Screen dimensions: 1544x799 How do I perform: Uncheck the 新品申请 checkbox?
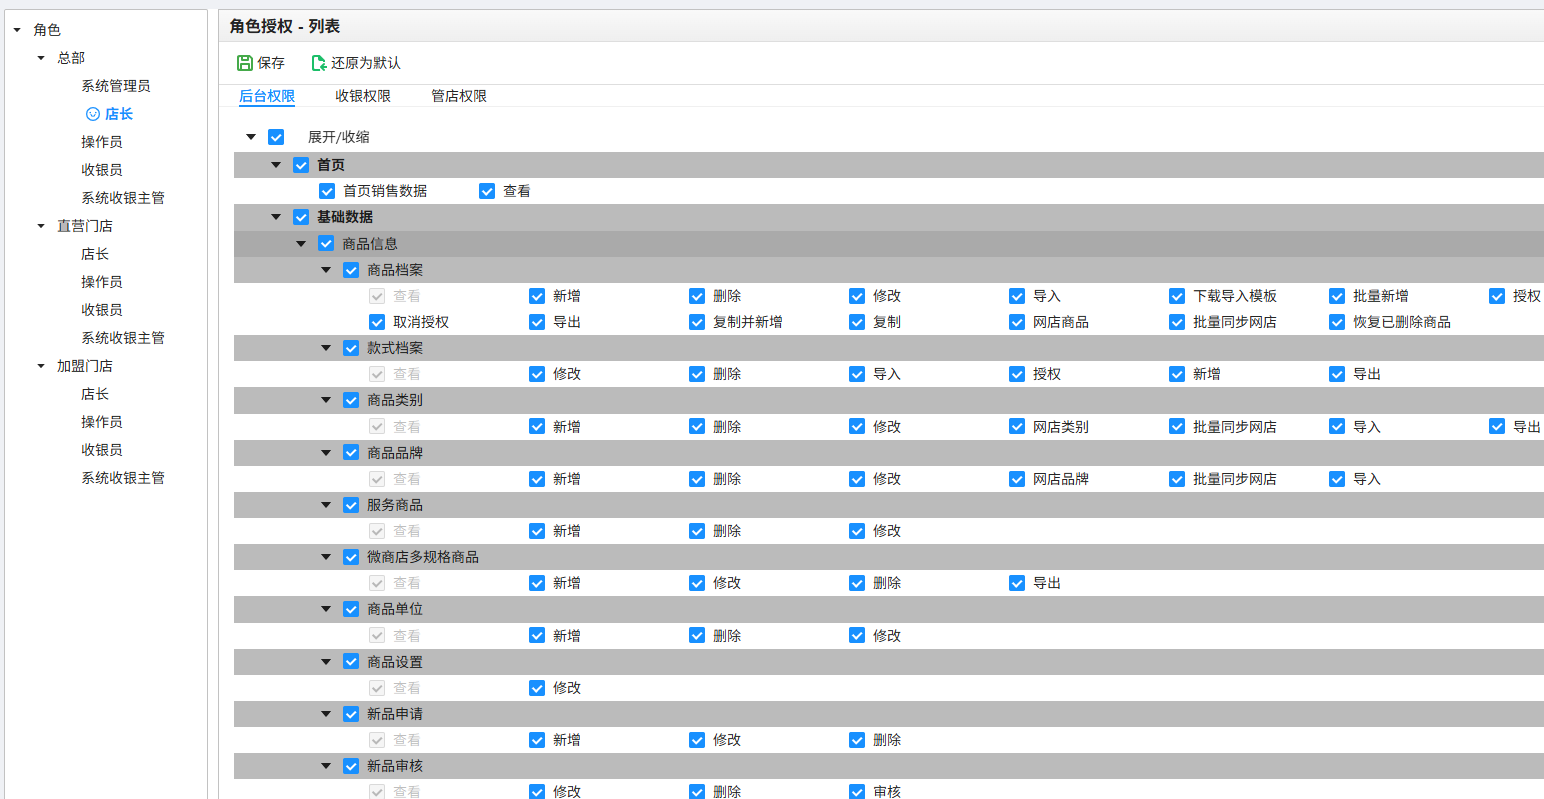pos(351,714)
